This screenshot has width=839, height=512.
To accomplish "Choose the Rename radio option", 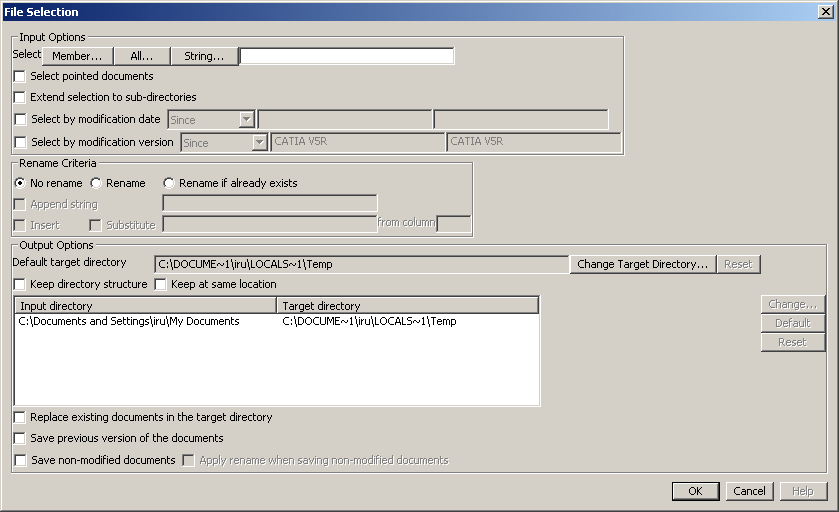I will 96,184.
